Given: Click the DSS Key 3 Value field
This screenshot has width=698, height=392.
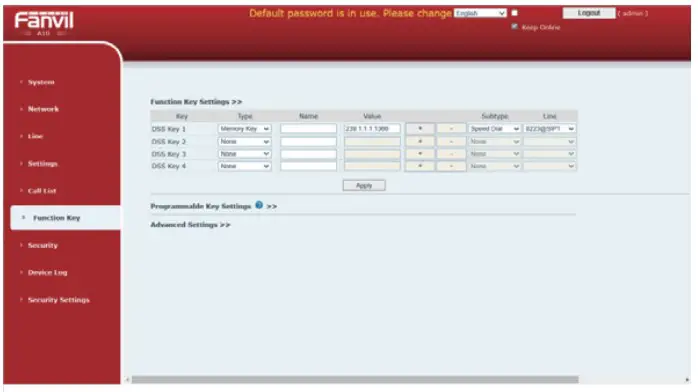Looking at the screenshot, I should (372, 154).
